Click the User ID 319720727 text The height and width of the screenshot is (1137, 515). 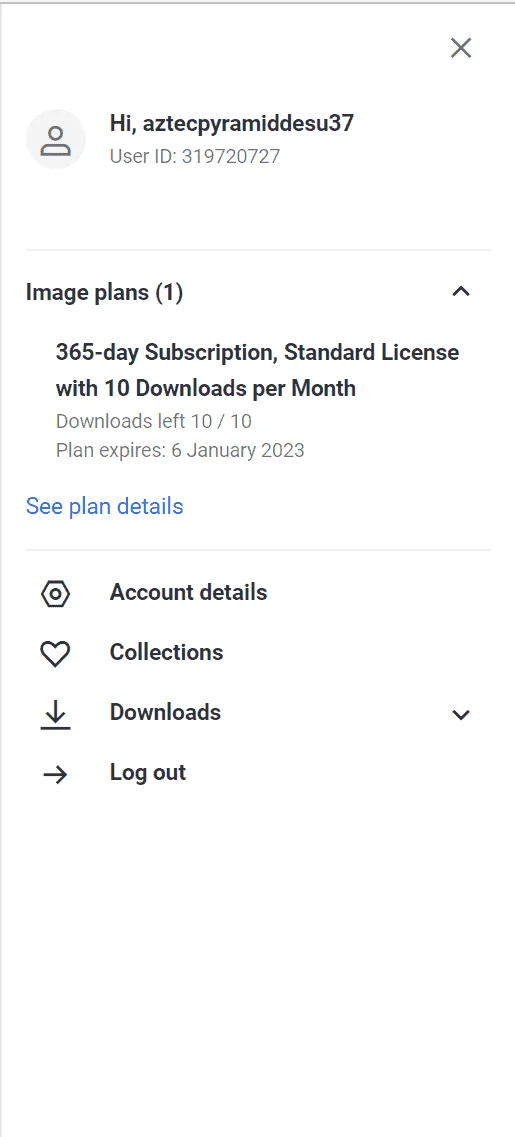coord(194,157)
